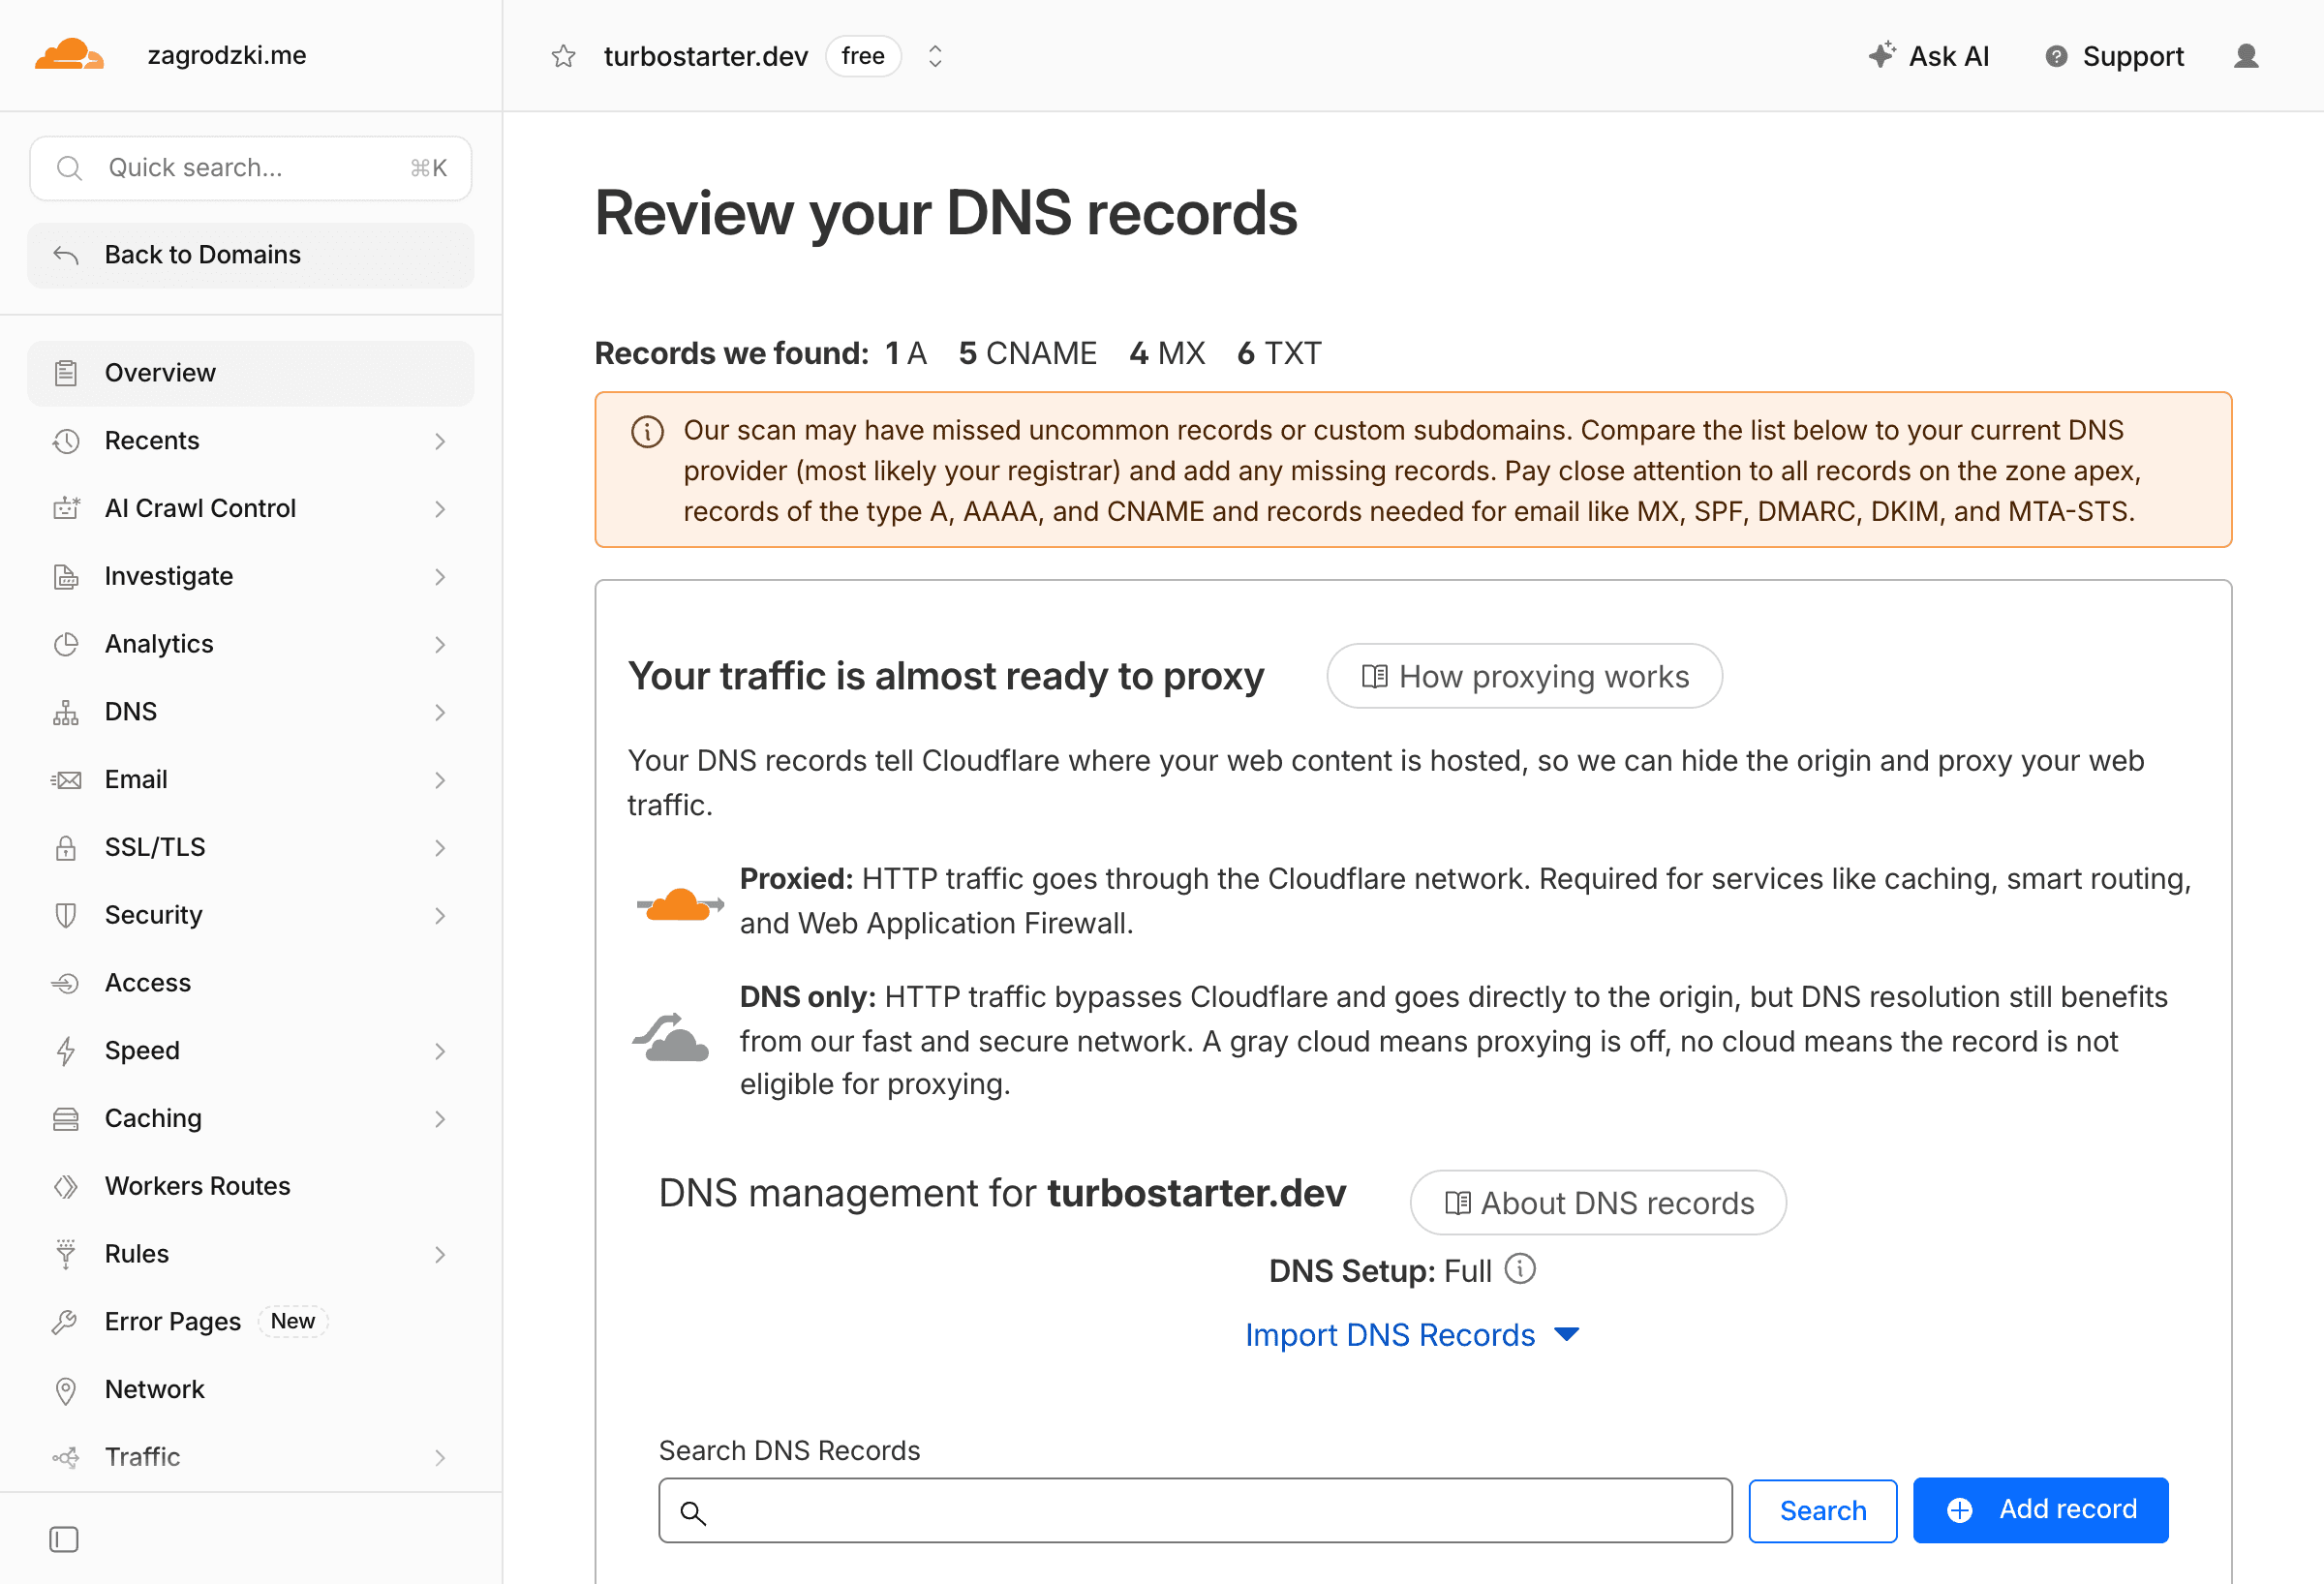Click the SSL/TLS lock icon

coord(66,848)
